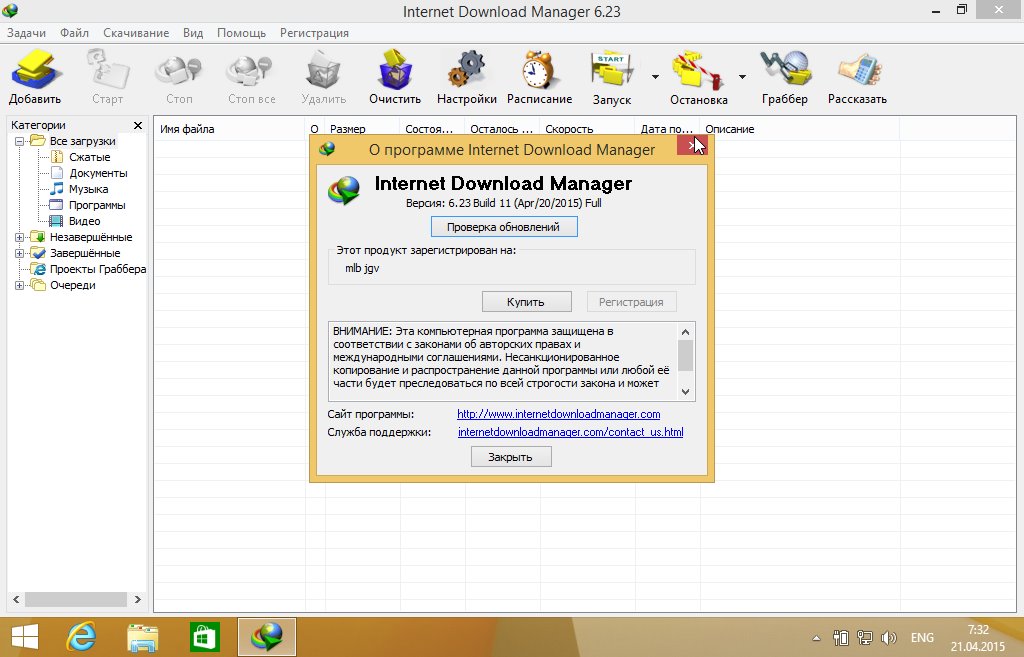The height and width of the screenshot is (657, 1024).
Task: Click the Стоп toolbar icon
Action: click(x=178, y=70)
